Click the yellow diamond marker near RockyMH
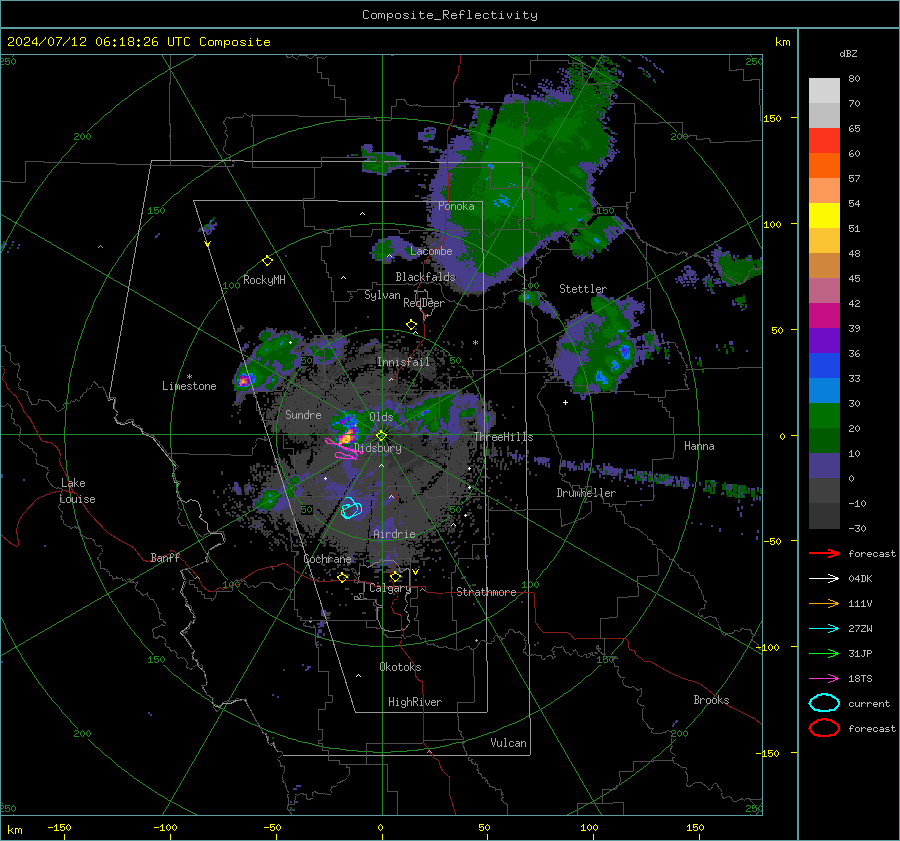The height and width of the screenshot is (841, 900). click(267, 261)
